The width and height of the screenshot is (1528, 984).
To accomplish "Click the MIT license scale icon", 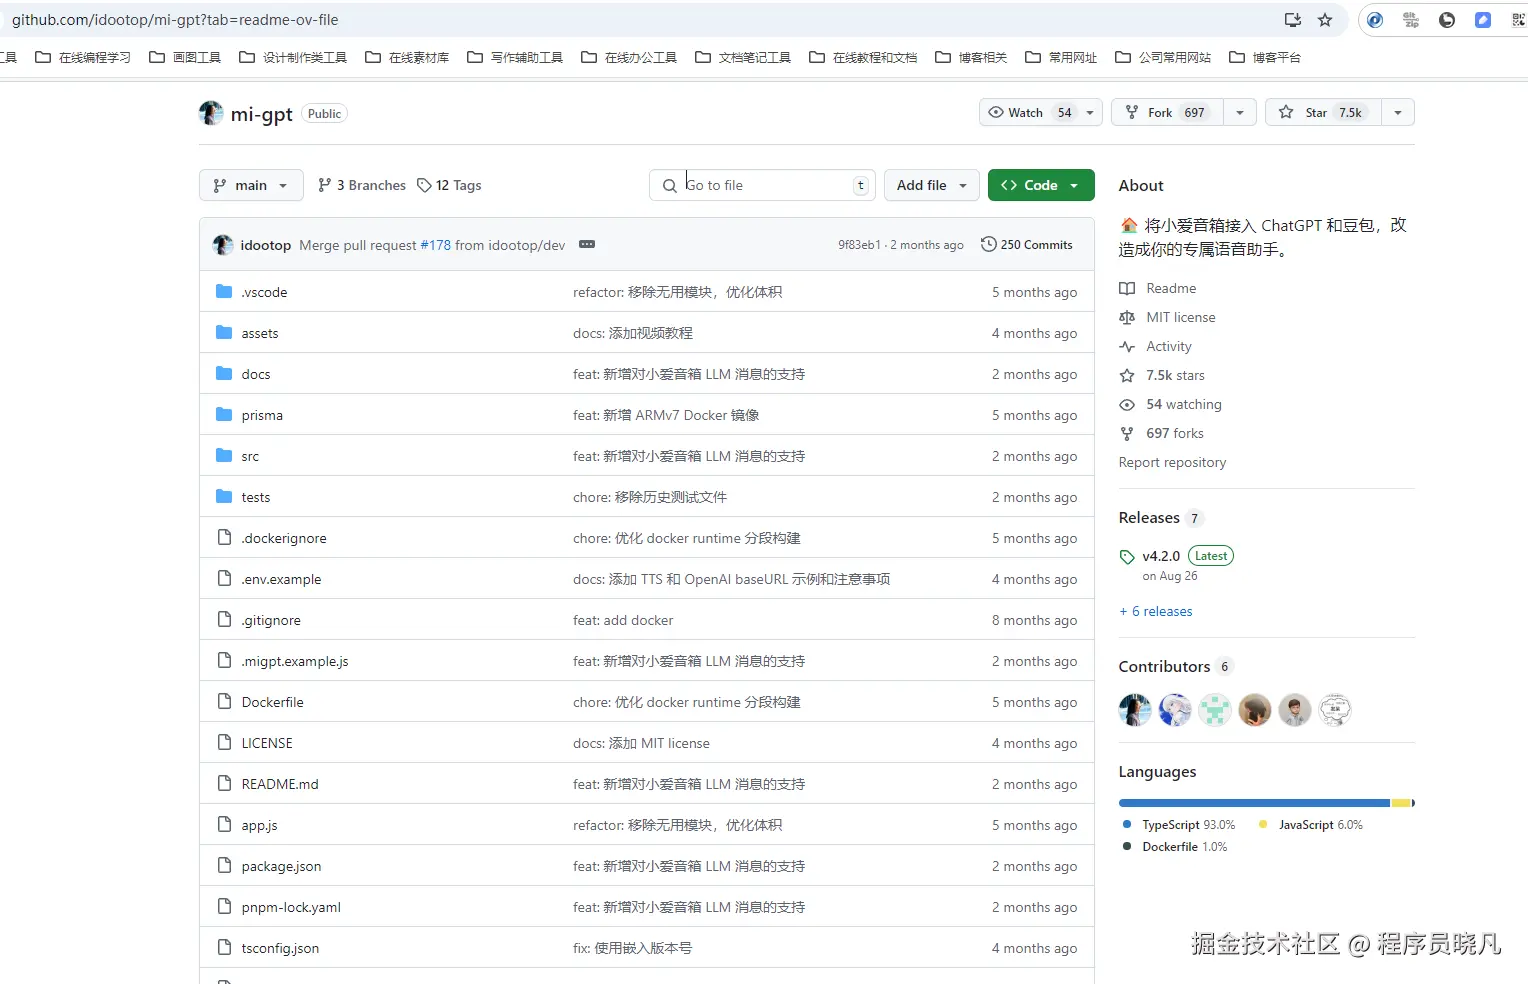I will [1127, 317].
